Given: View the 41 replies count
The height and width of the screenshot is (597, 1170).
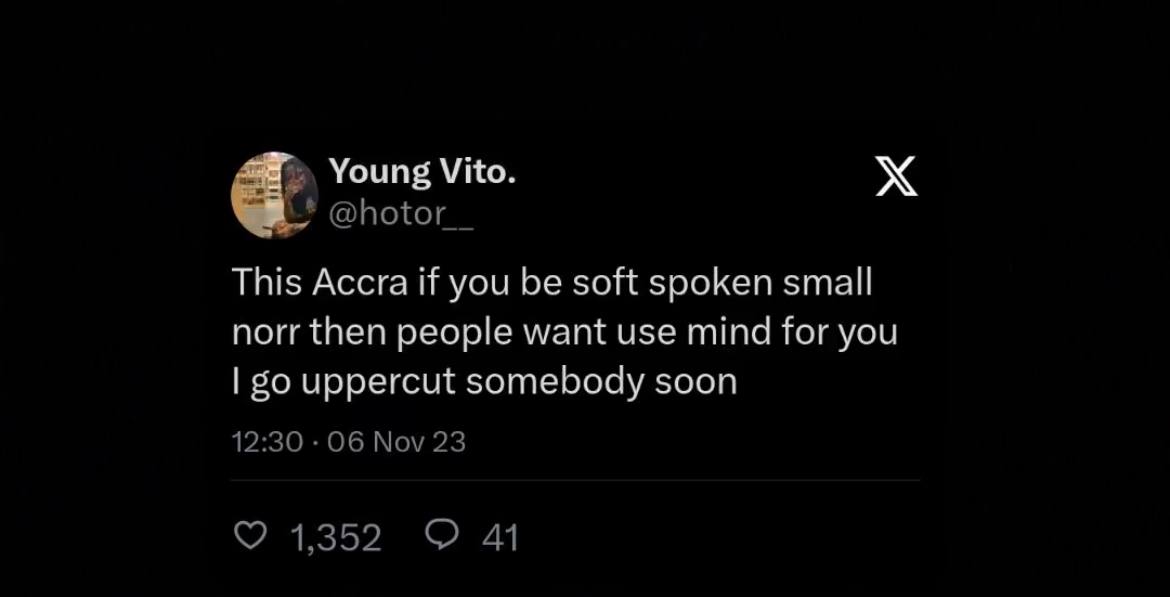Looking at the screenshot, I should pos(500,539).
